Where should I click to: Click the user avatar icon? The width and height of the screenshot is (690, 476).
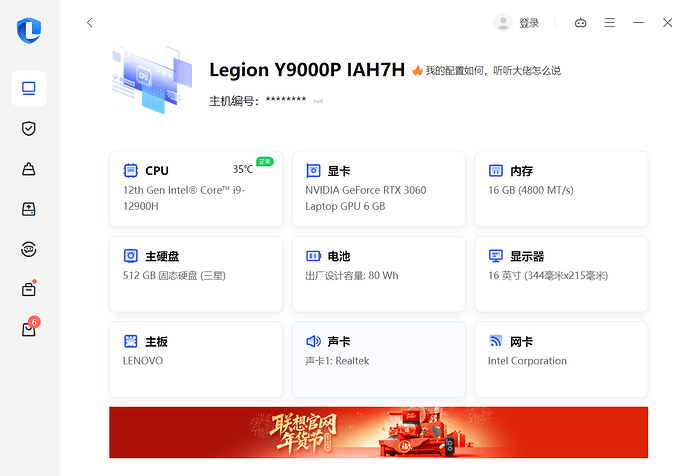tap(503, 22)
